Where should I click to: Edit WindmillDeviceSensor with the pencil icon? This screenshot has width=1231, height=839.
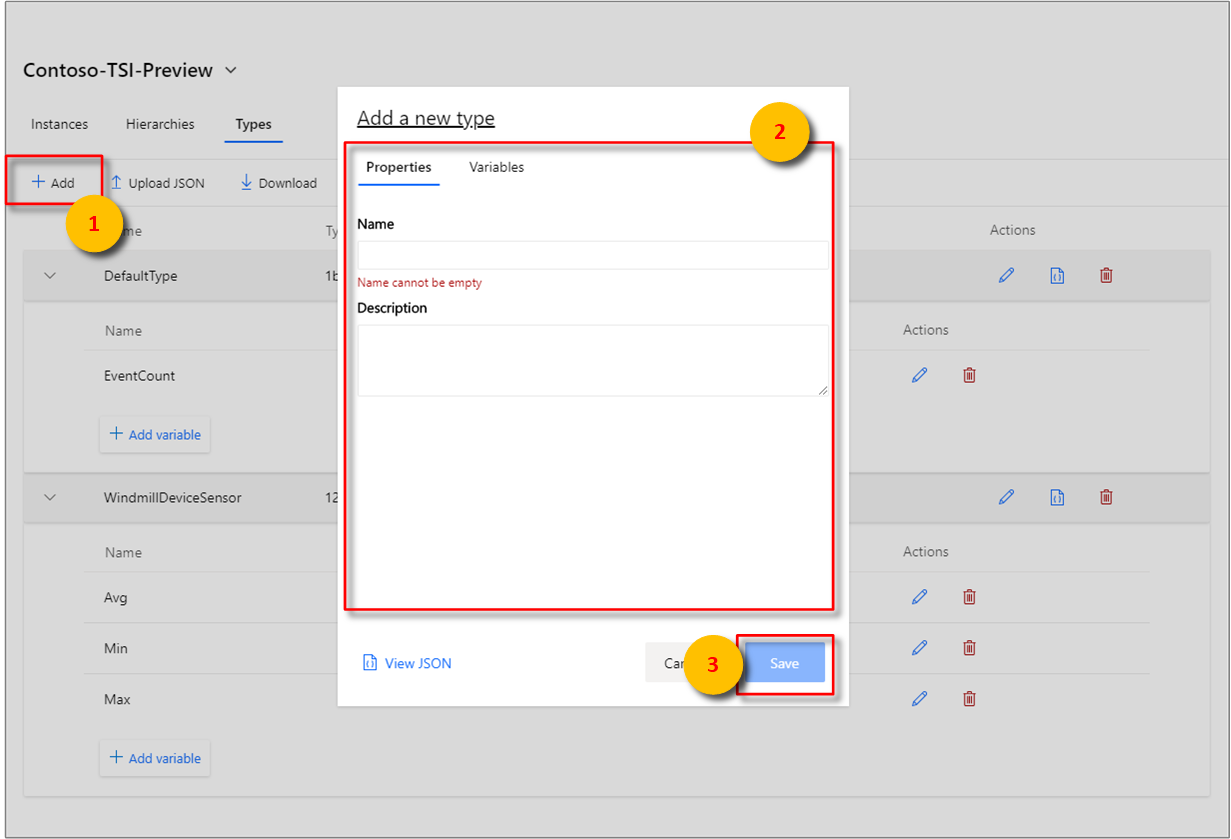click(x=1006, y=497)
